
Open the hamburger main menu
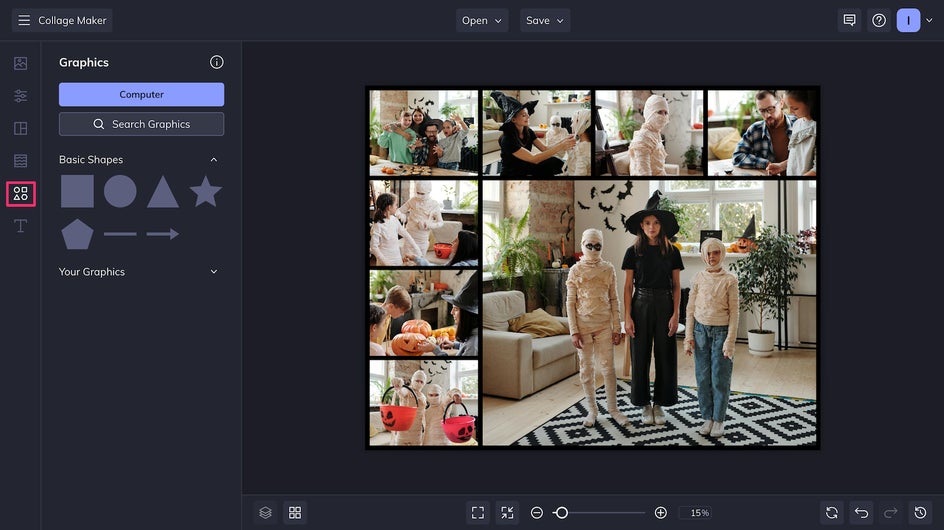click(x=24, y=20)
